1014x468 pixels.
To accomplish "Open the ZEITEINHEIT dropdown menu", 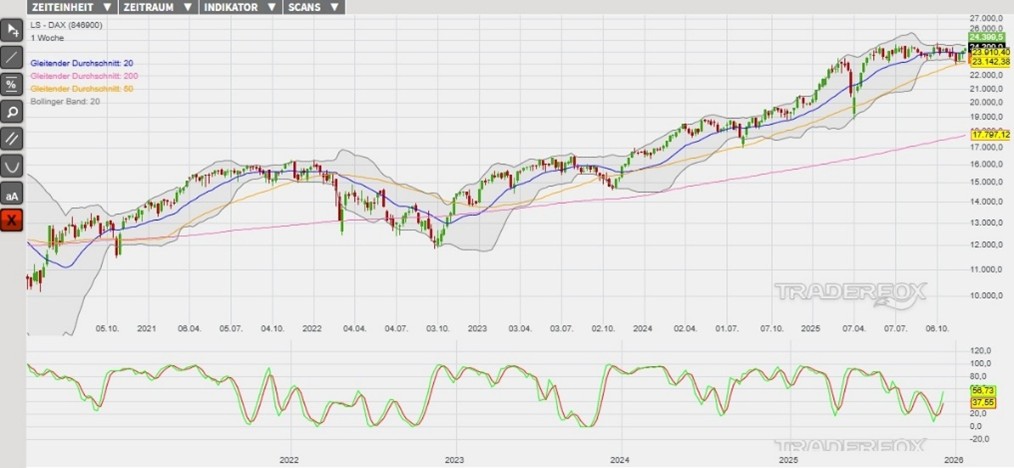I will coord(71,7).
